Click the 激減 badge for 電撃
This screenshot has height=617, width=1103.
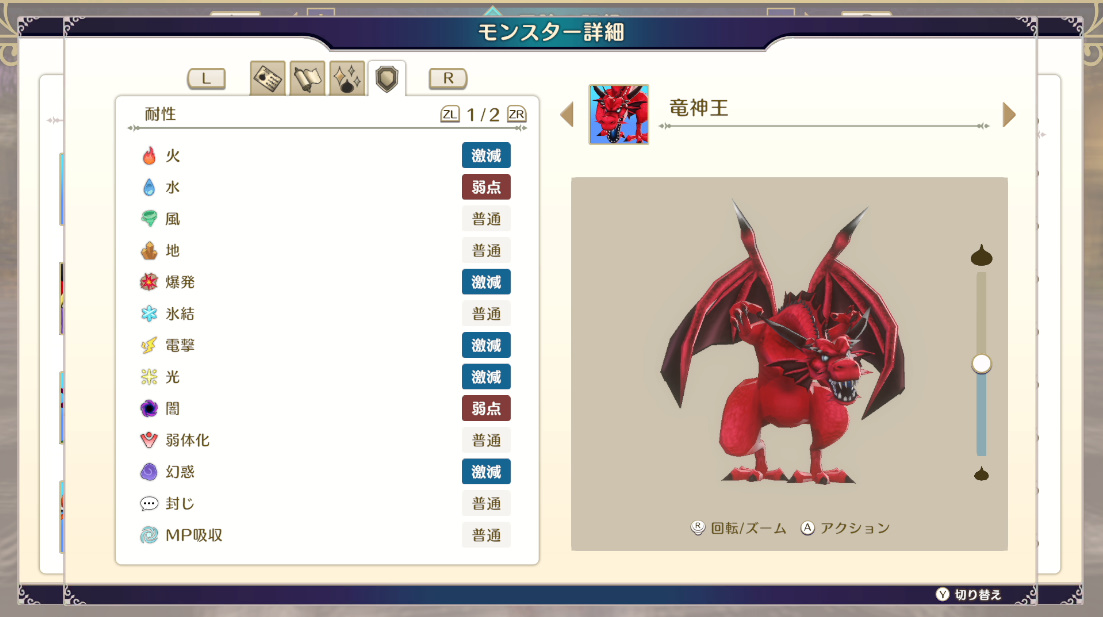(486, 345)
